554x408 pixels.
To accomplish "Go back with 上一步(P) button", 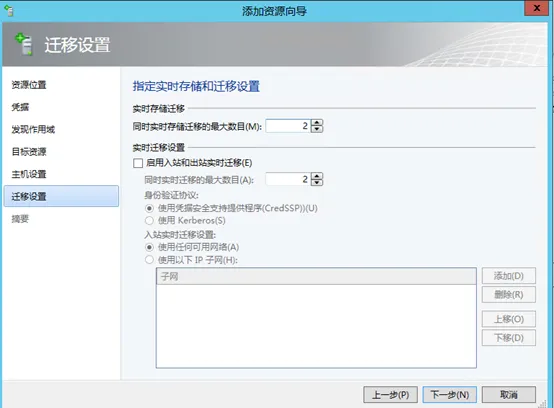I will point(390,395).
